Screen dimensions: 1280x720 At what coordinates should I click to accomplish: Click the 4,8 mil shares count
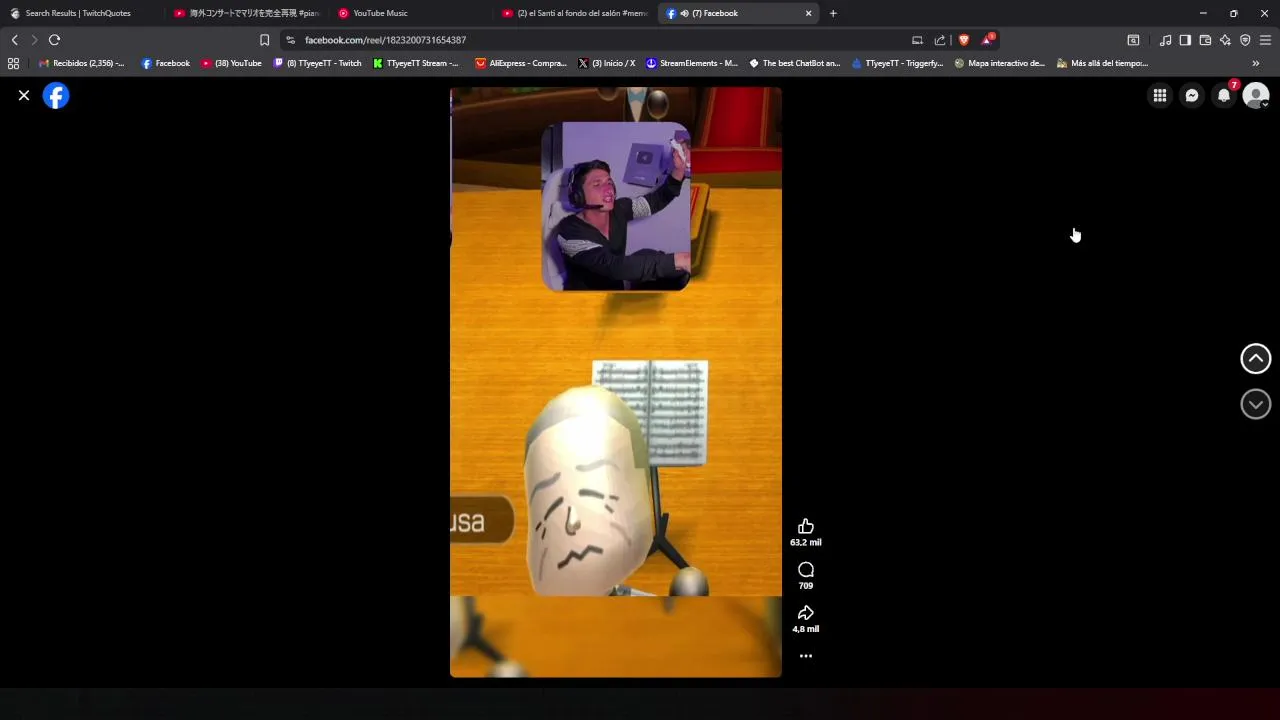click(x=806, y=629)
